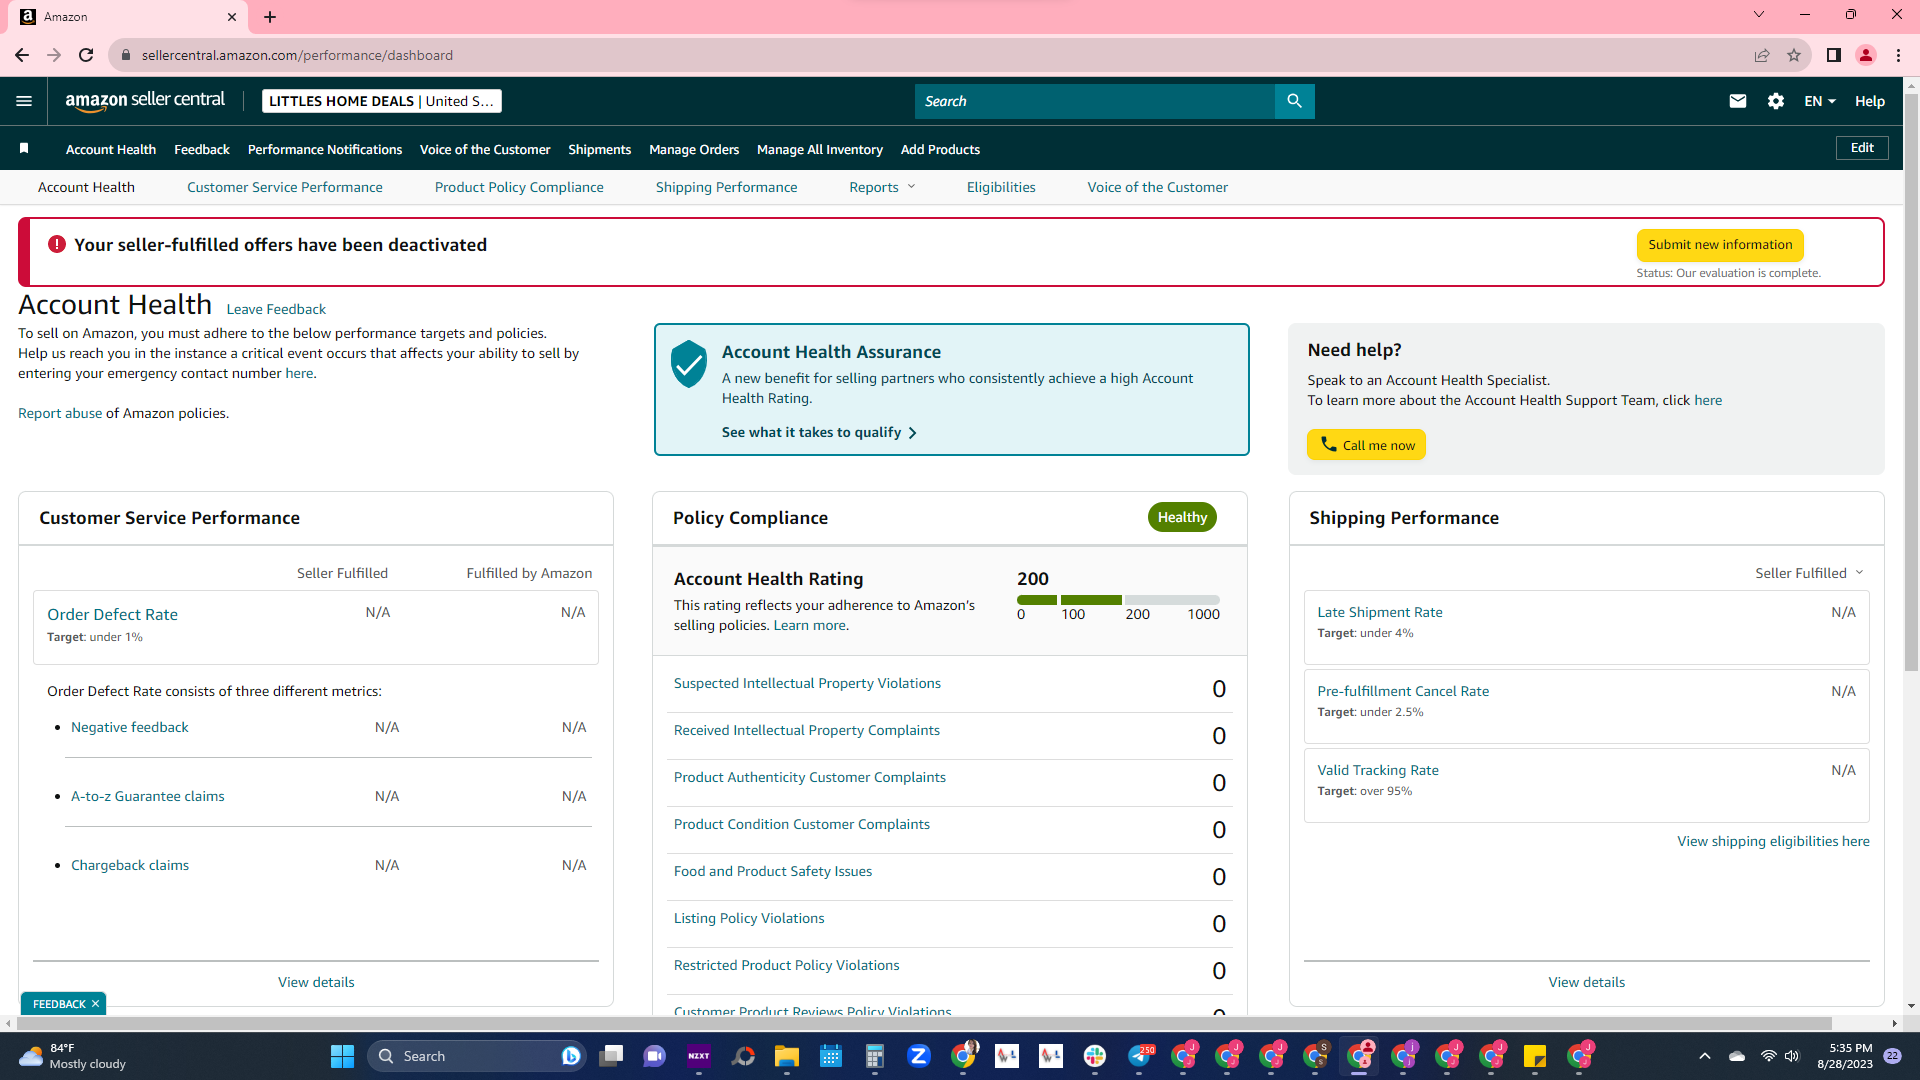Open Performance Notifications in the top menu
This screenshot has height=1080, width=1920.
pos(325,149)
